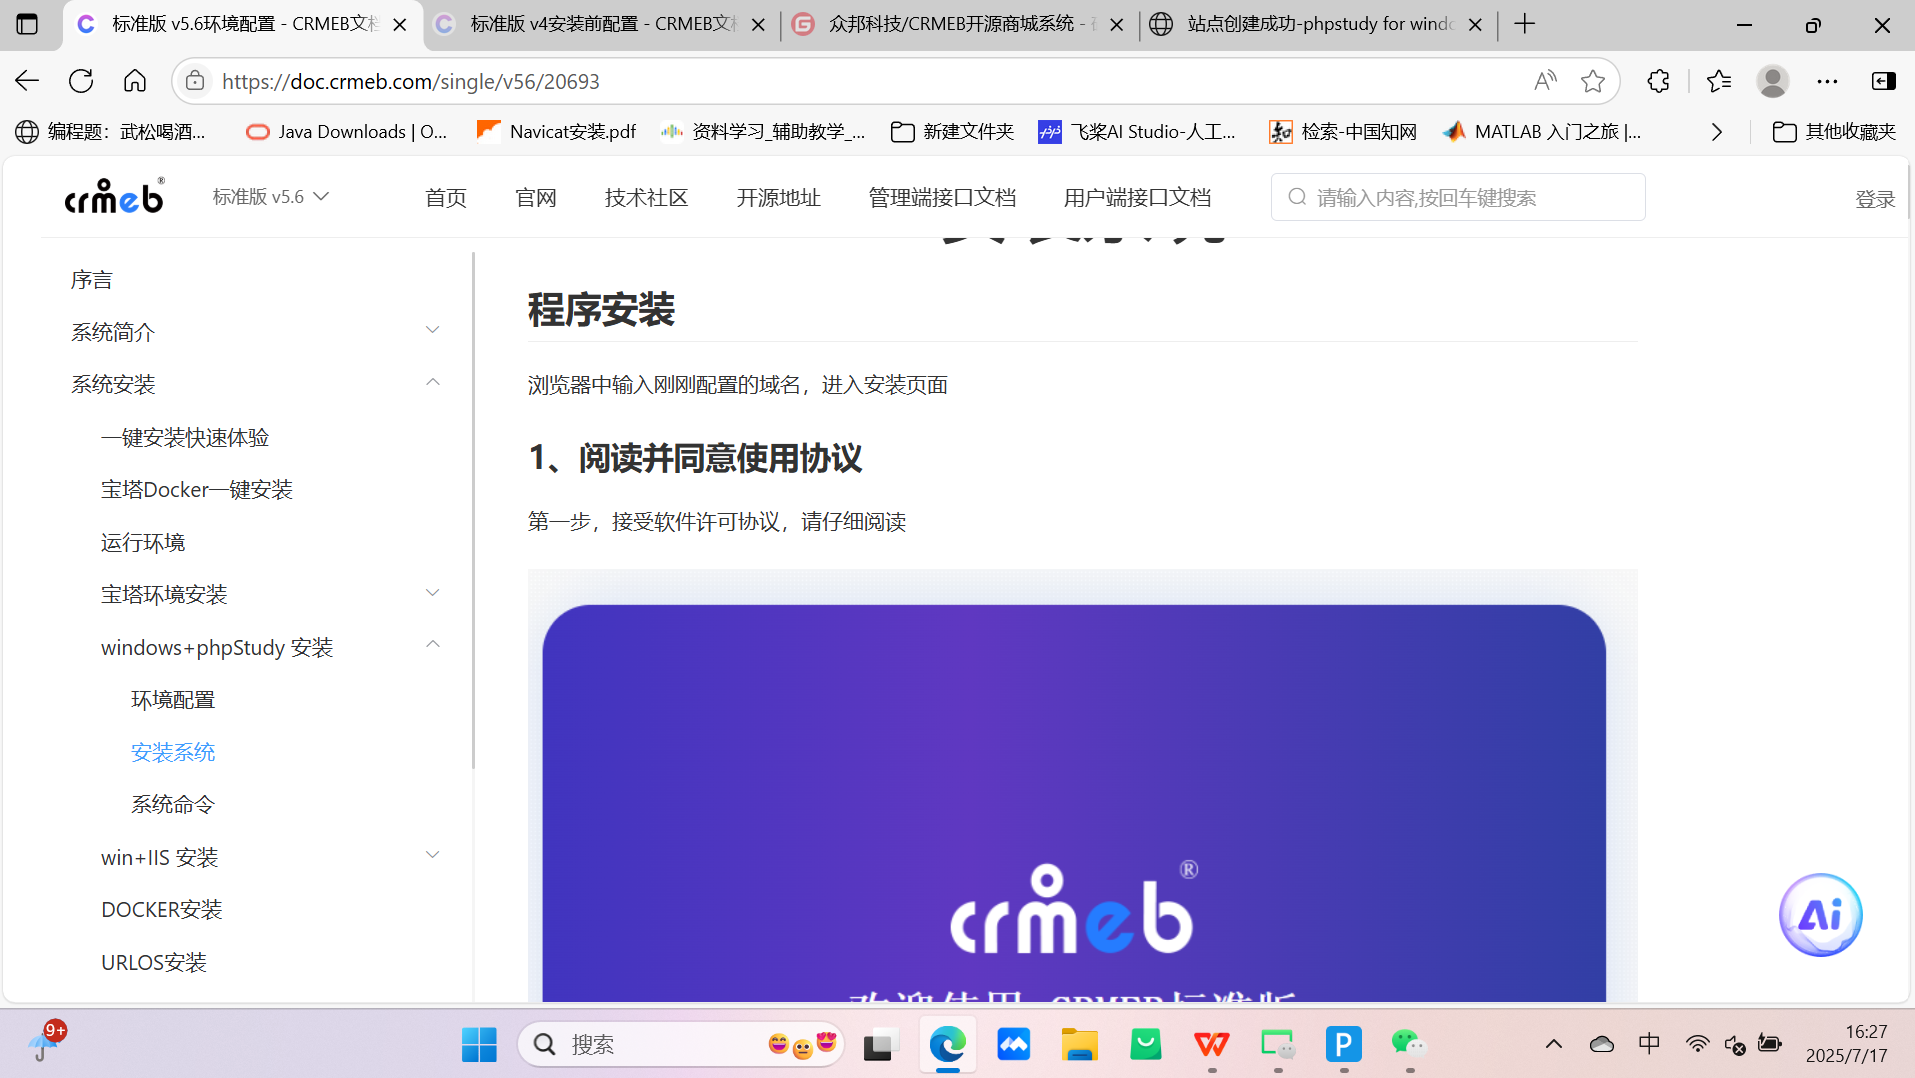View site information lock icon
1915x1078 pixels.
pyautogui.click(x=196, y=81)
